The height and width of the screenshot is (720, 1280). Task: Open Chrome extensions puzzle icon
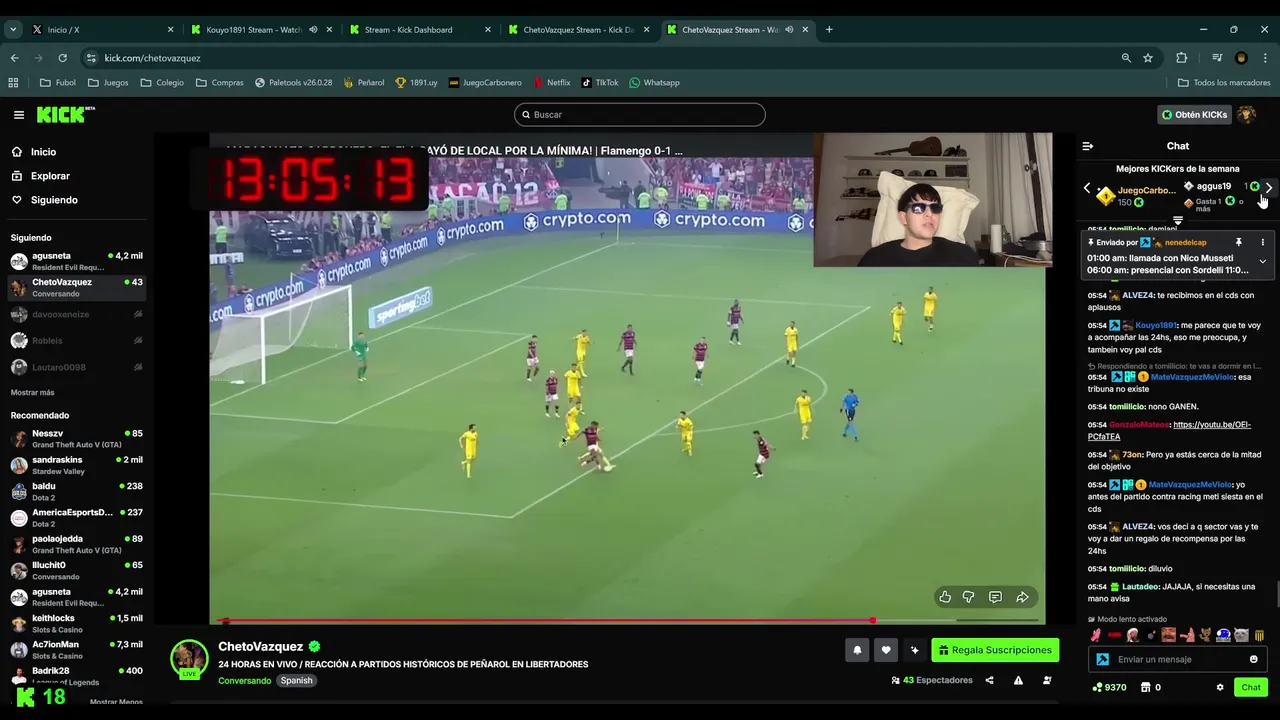click(x=1181, y=58)
